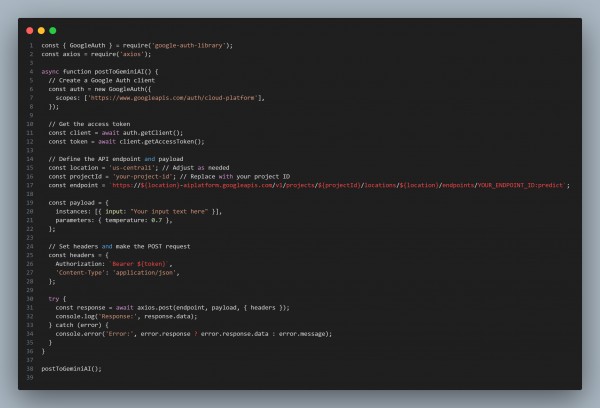Viewport: 600px width, 408px height.
Task: Click the '} catch (error) {' line
Action: pos(78,325)
